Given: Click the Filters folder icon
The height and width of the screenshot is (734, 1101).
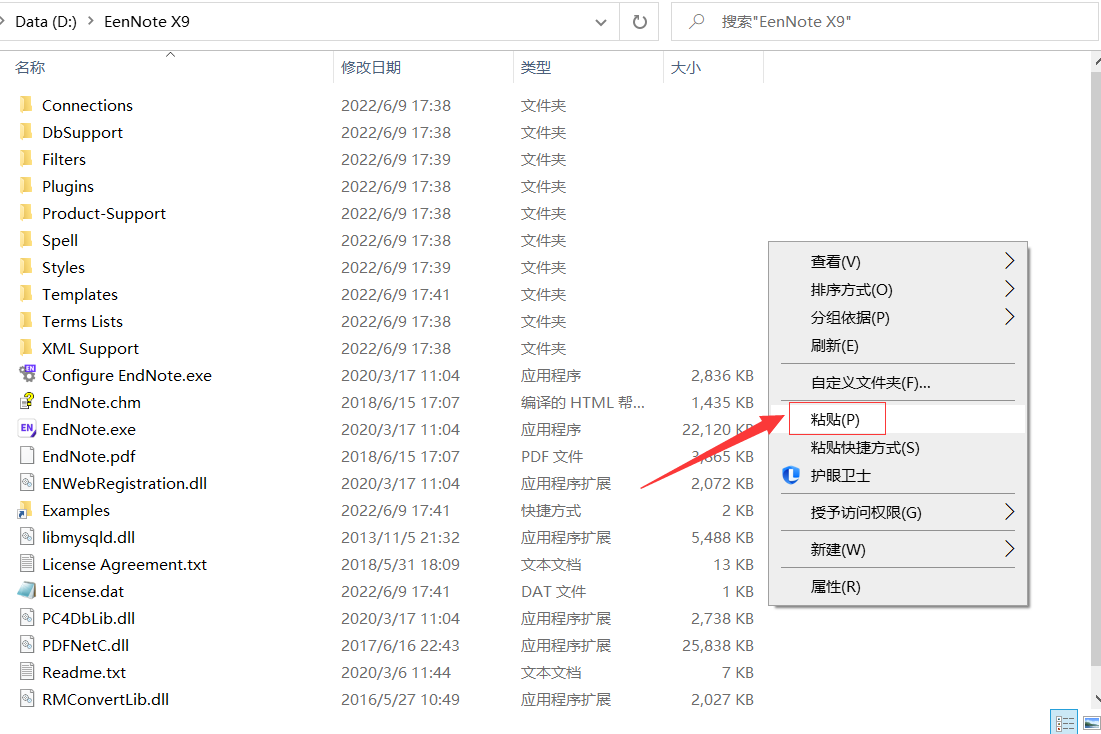Looking at the screenshot, I should [x=26, y=159].
